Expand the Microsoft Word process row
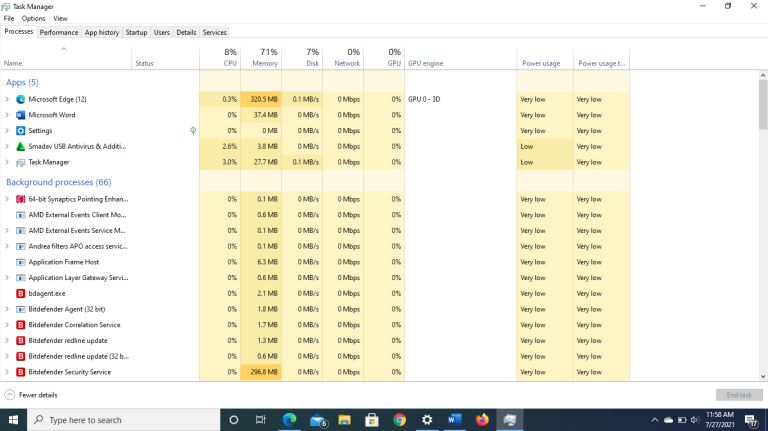The width and height of the screenshot is (768, 431). [x=7, y=115]
